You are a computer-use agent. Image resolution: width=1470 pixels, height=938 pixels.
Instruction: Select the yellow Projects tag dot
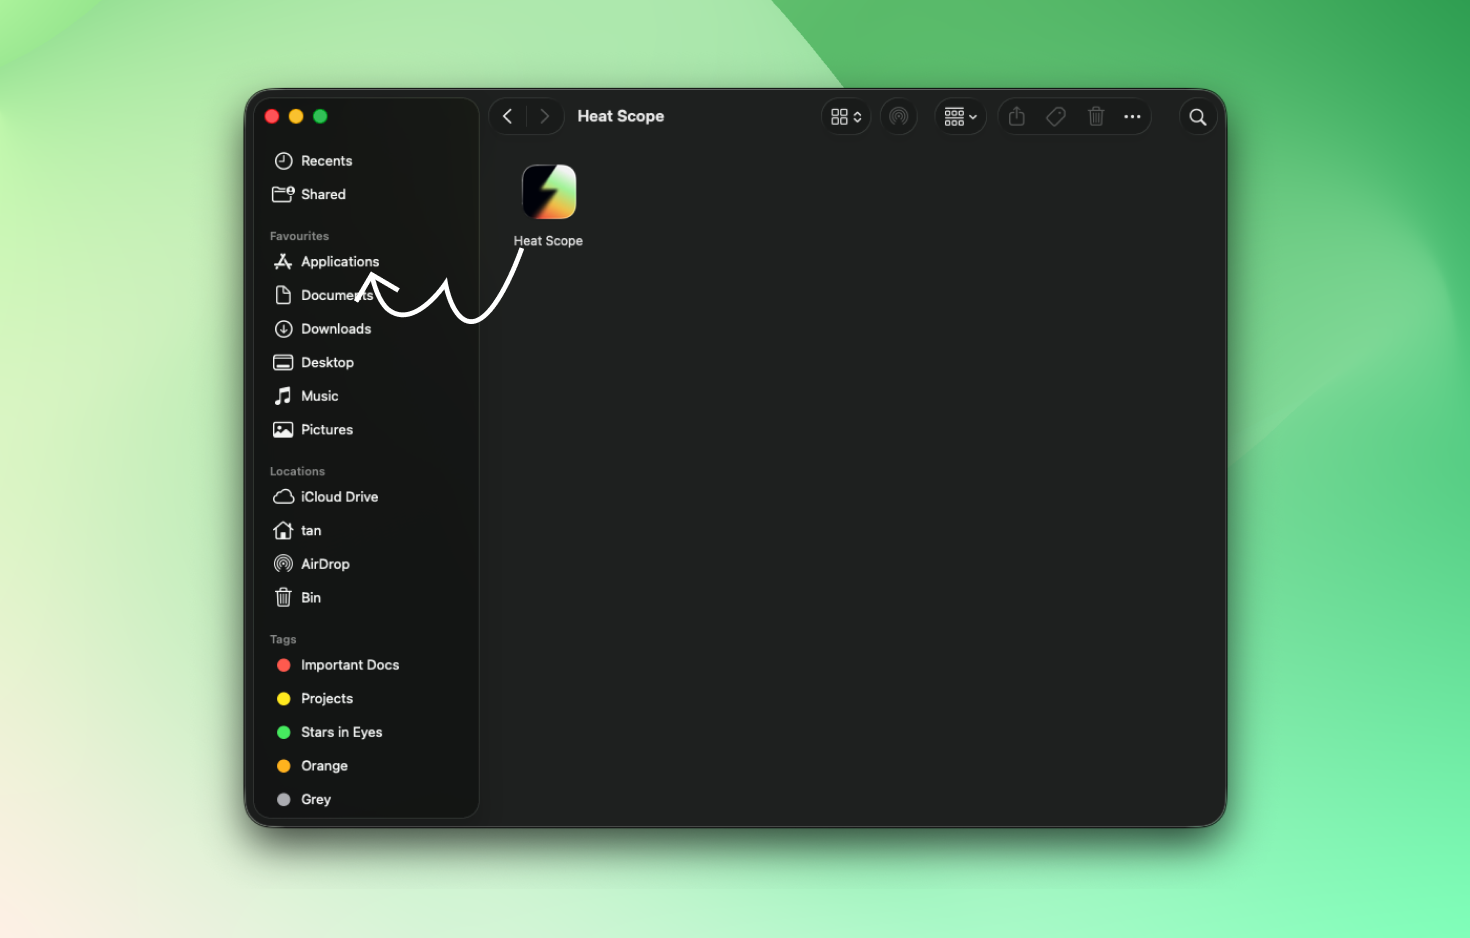click(284, 699)
